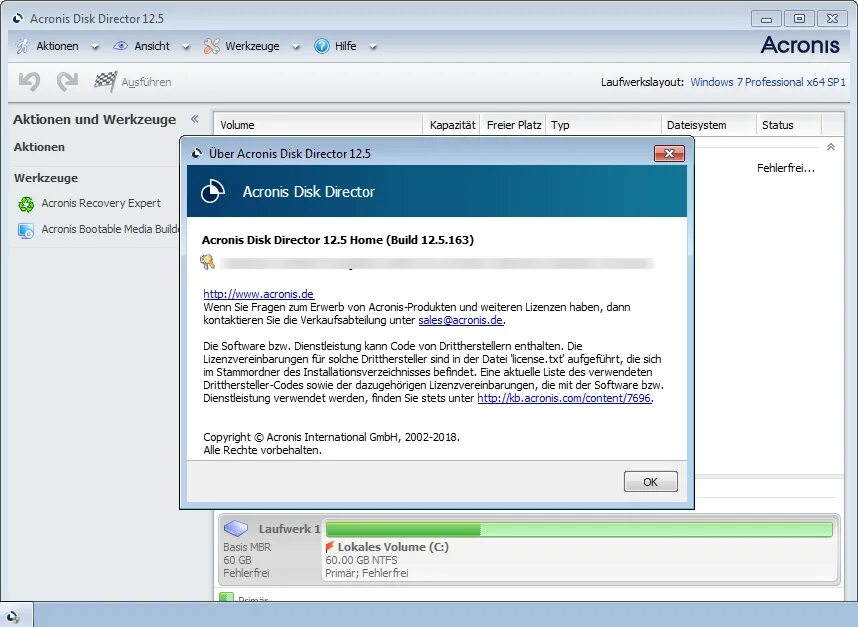Click the Copyright Acronis International GmbH line
Viewport: 858px width, 627px height.
(332, 437)
